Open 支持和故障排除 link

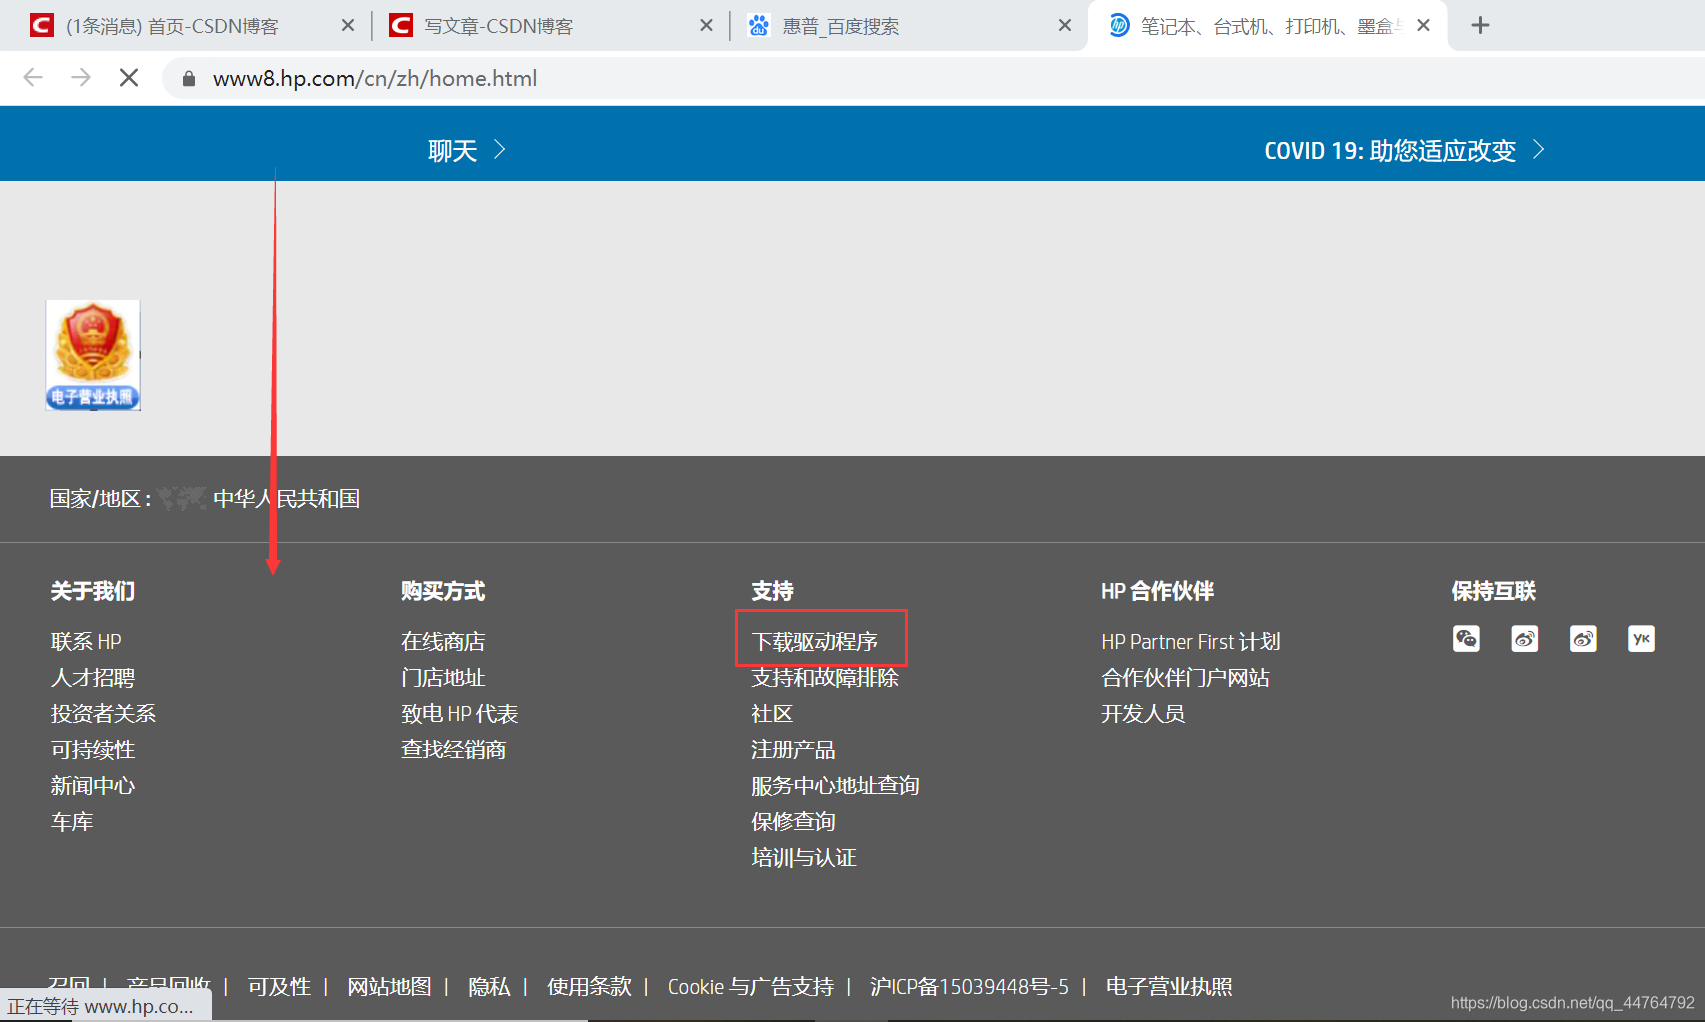825,677
